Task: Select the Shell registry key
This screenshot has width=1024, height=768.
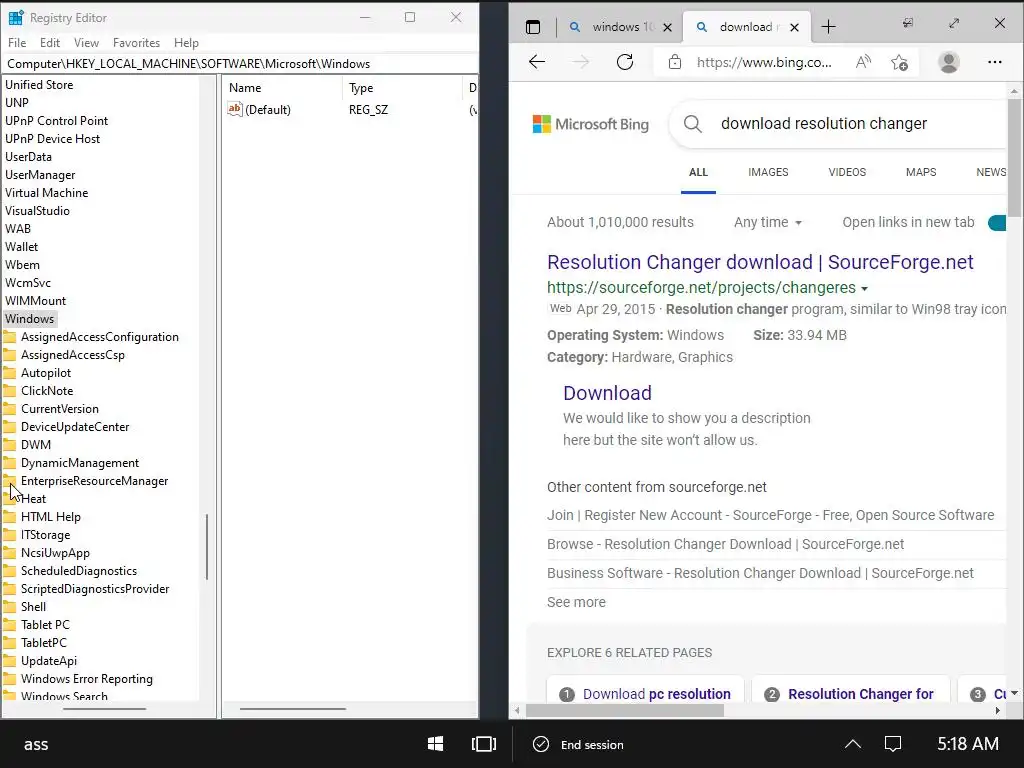Action: click(33, 607)
